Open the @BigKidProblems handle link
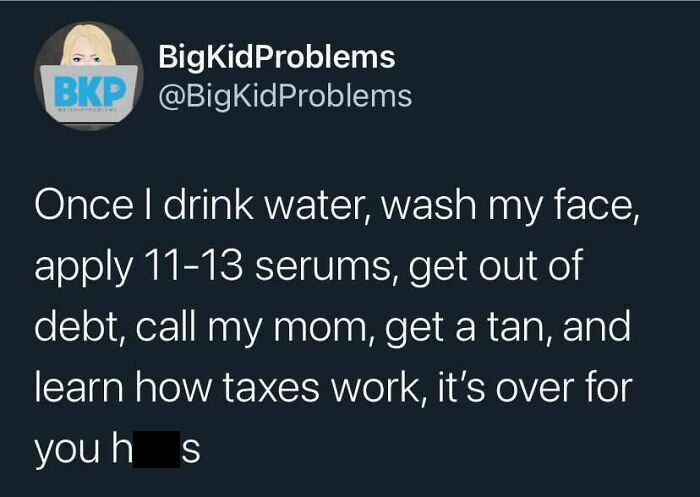Viewport: 700px width, 497px height. tap(285, 96)
